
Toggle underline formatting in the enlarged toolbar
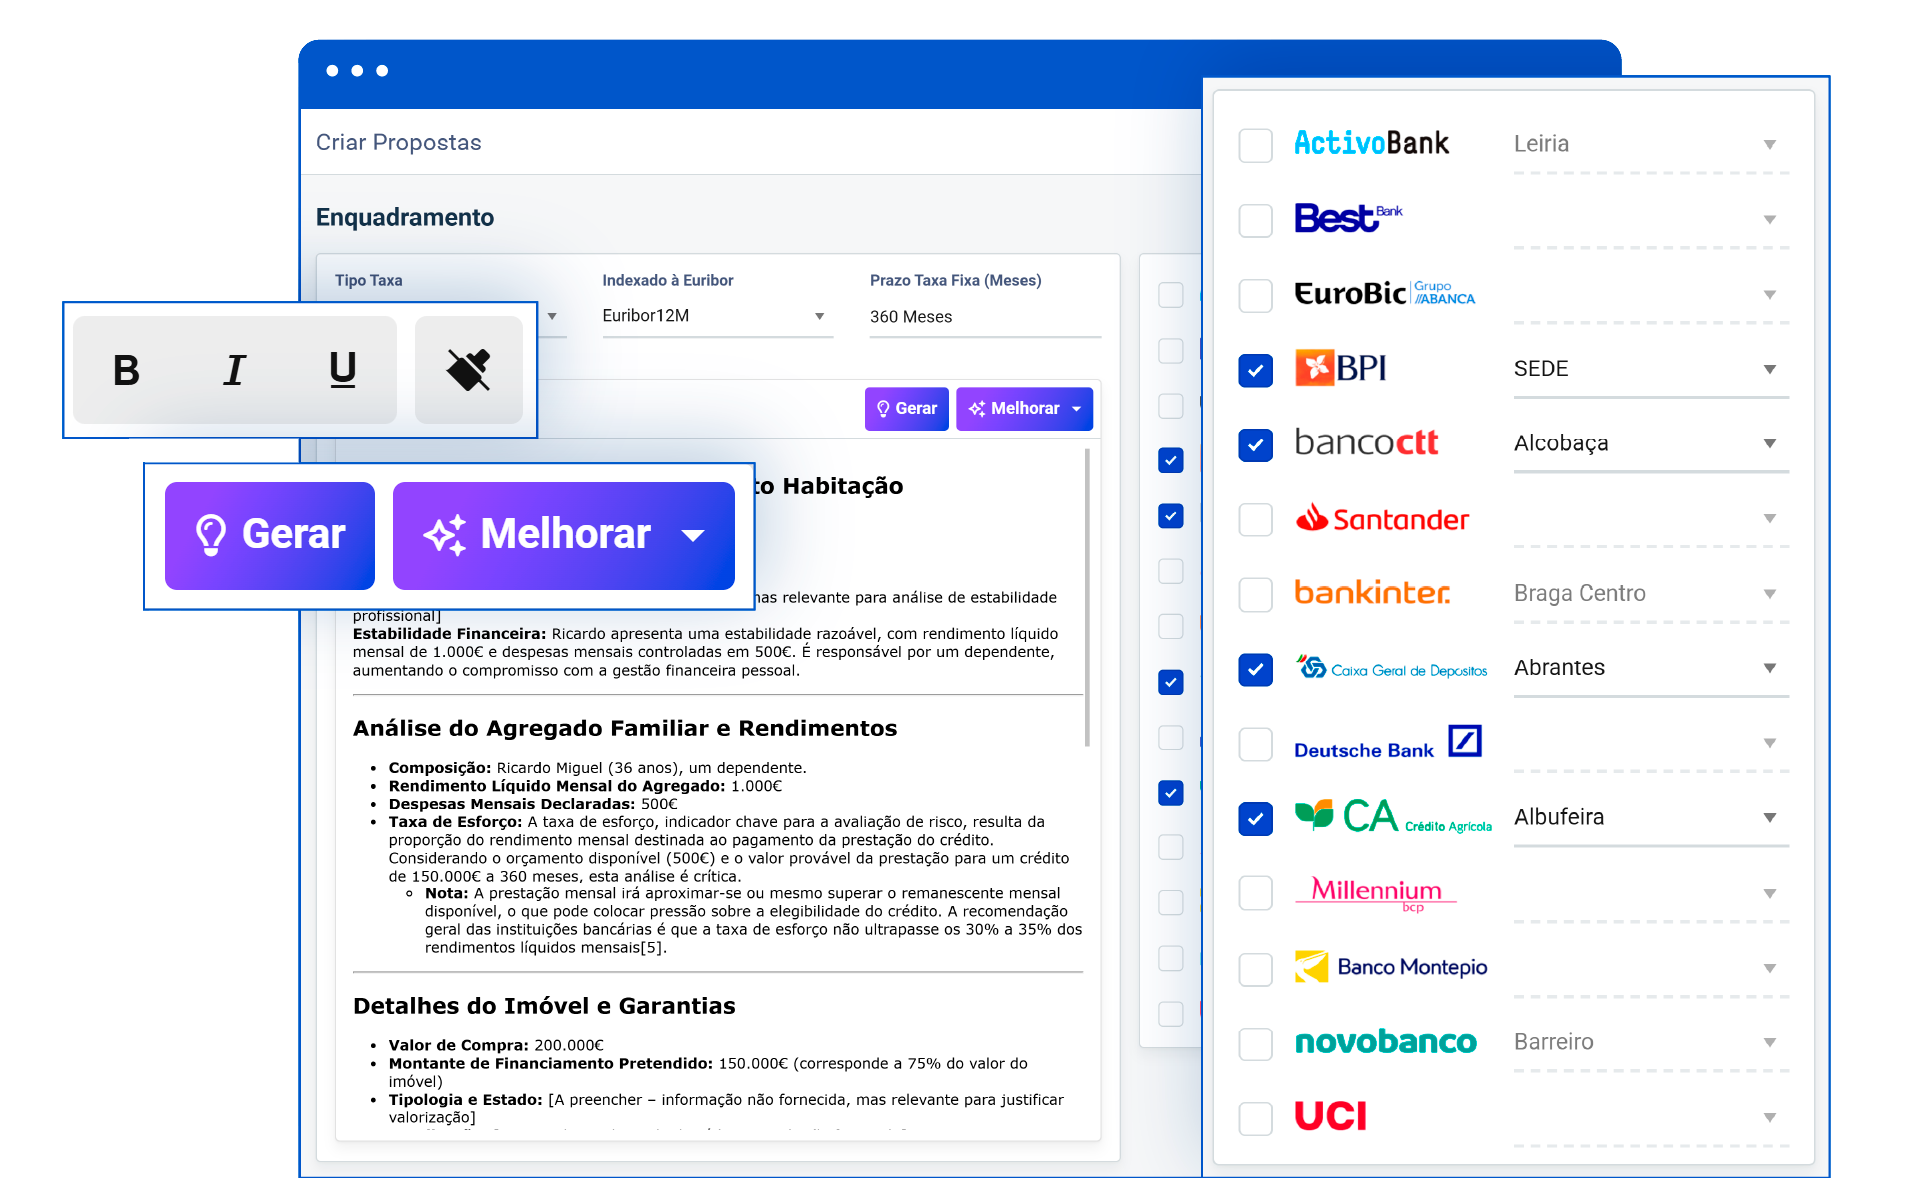point(343,370)
